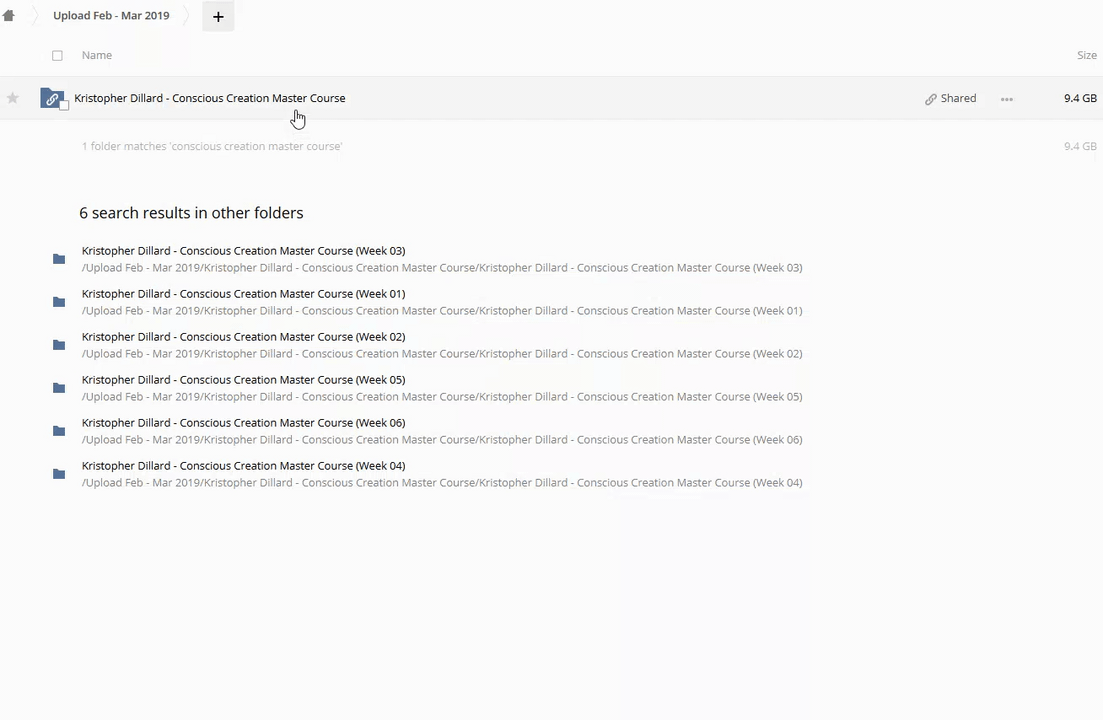Viewport: 1103px width, 720px height.
Task: Open the Shared sharing details
Action: 950,98
